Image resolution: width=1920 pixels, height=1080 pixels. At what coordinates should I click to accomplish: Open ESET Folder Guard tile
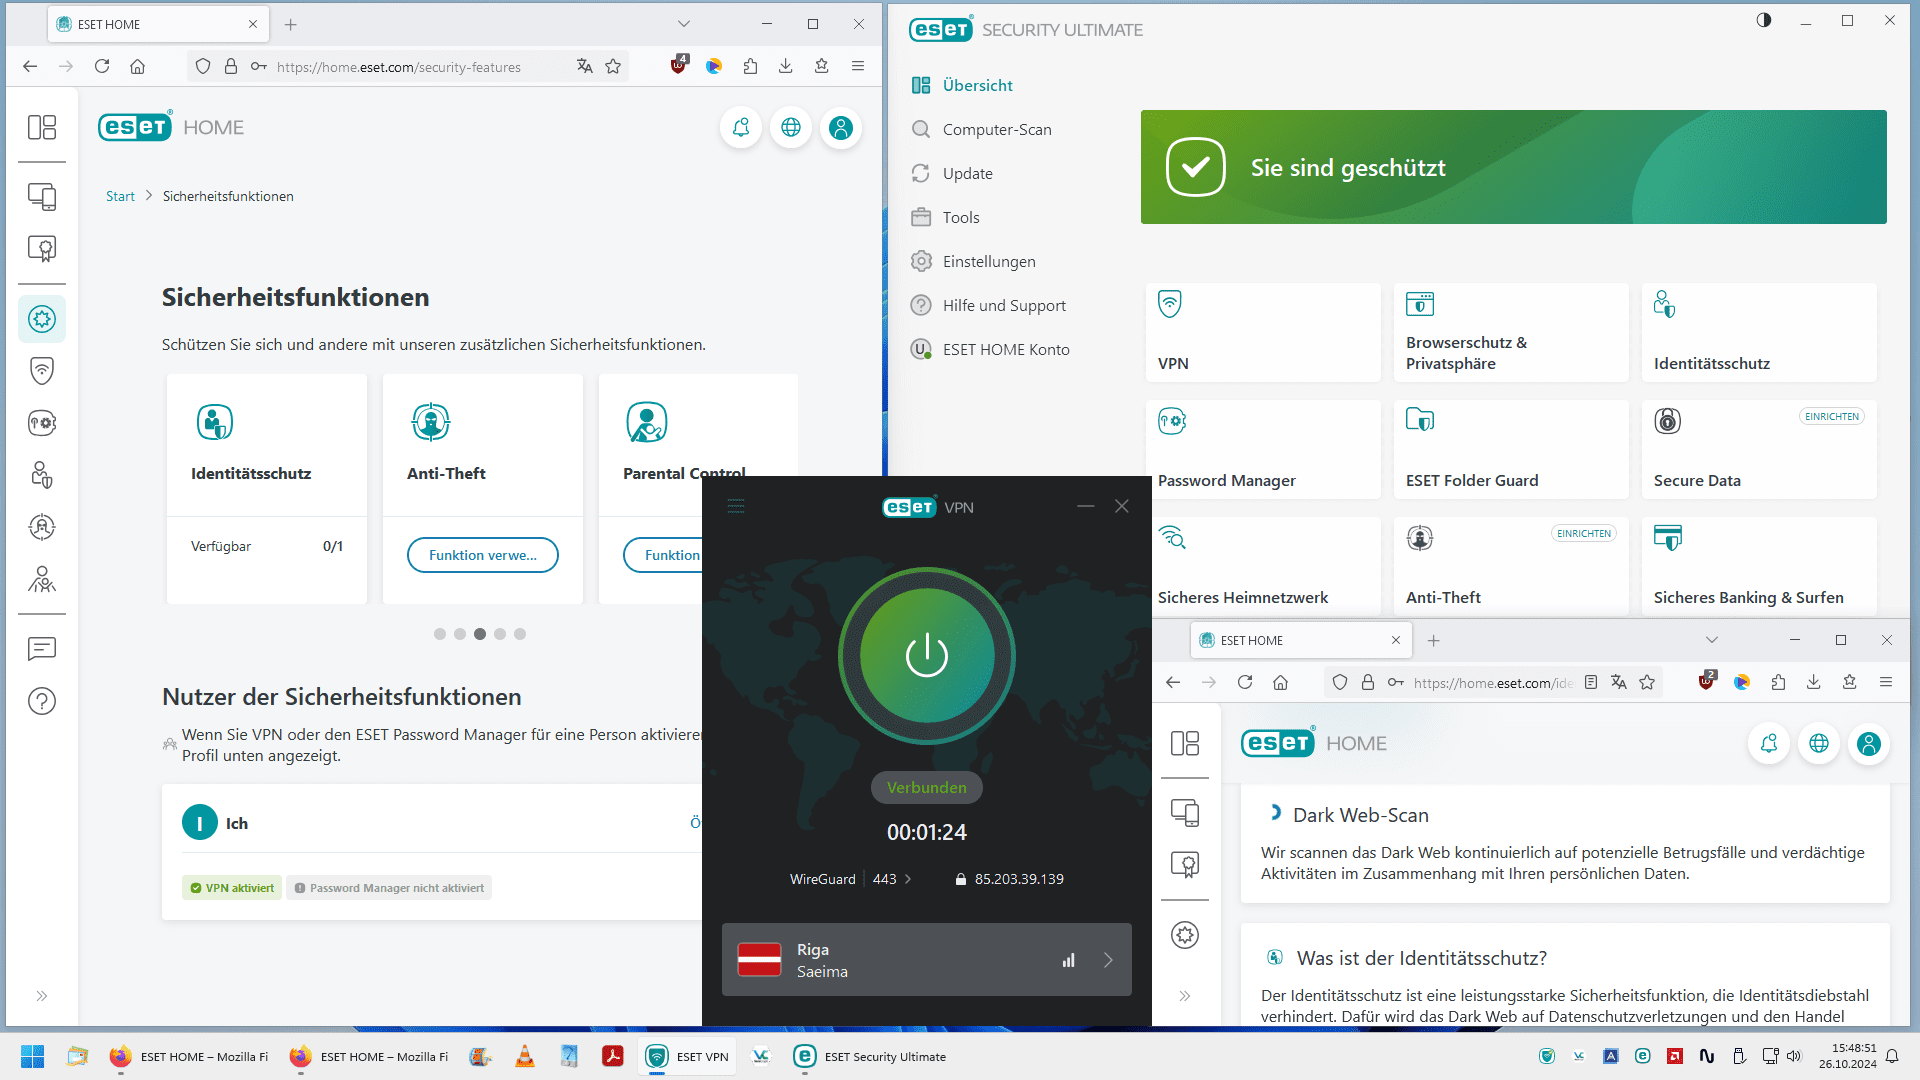[1510, 450]
